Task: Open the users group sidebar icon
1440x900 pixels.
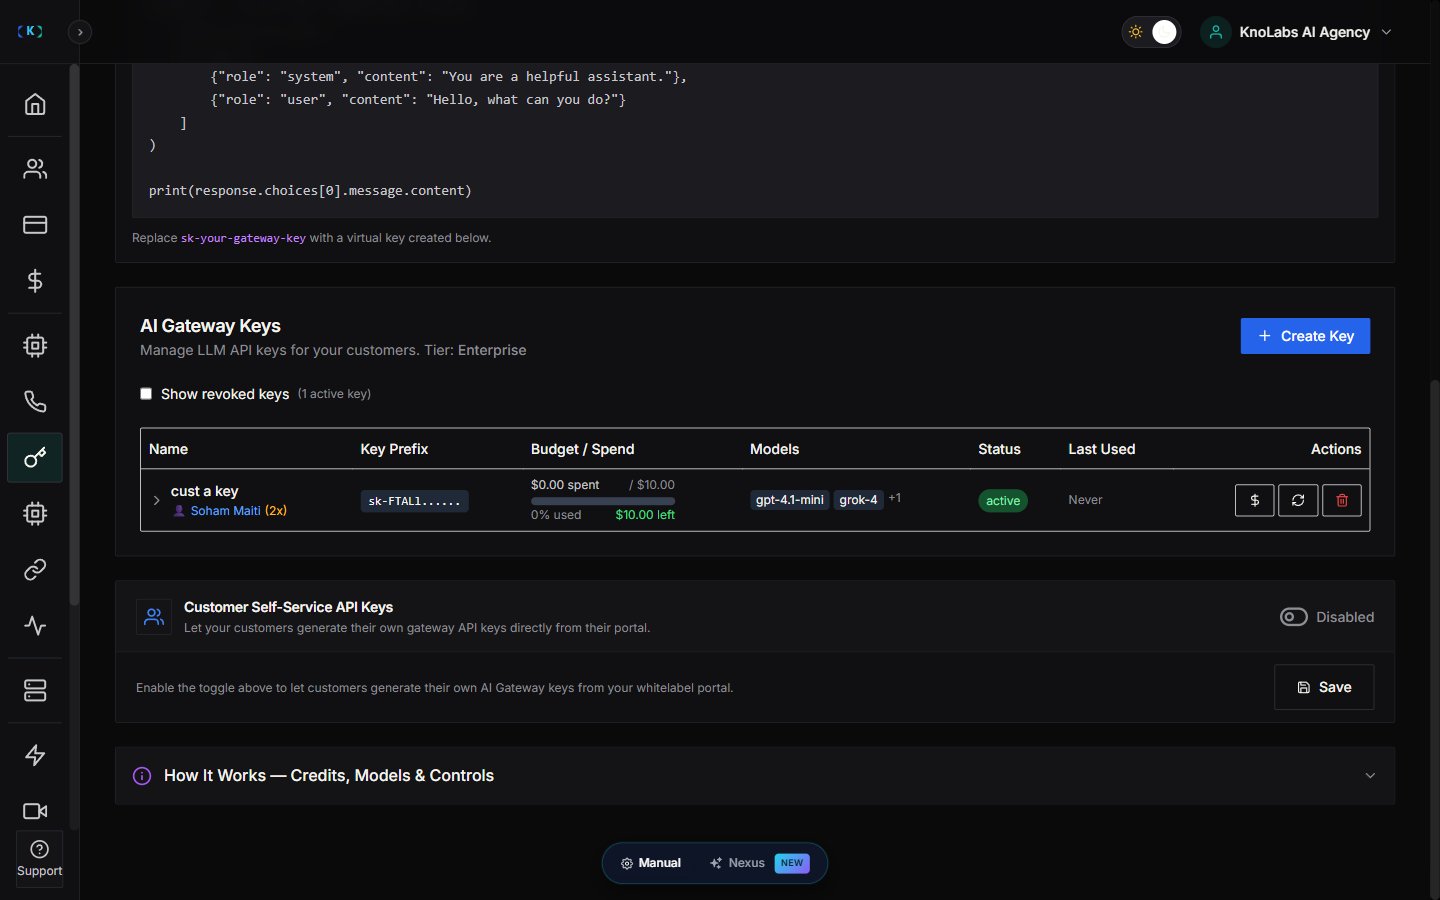Action: pyautogui.click(x=35, y=169)
